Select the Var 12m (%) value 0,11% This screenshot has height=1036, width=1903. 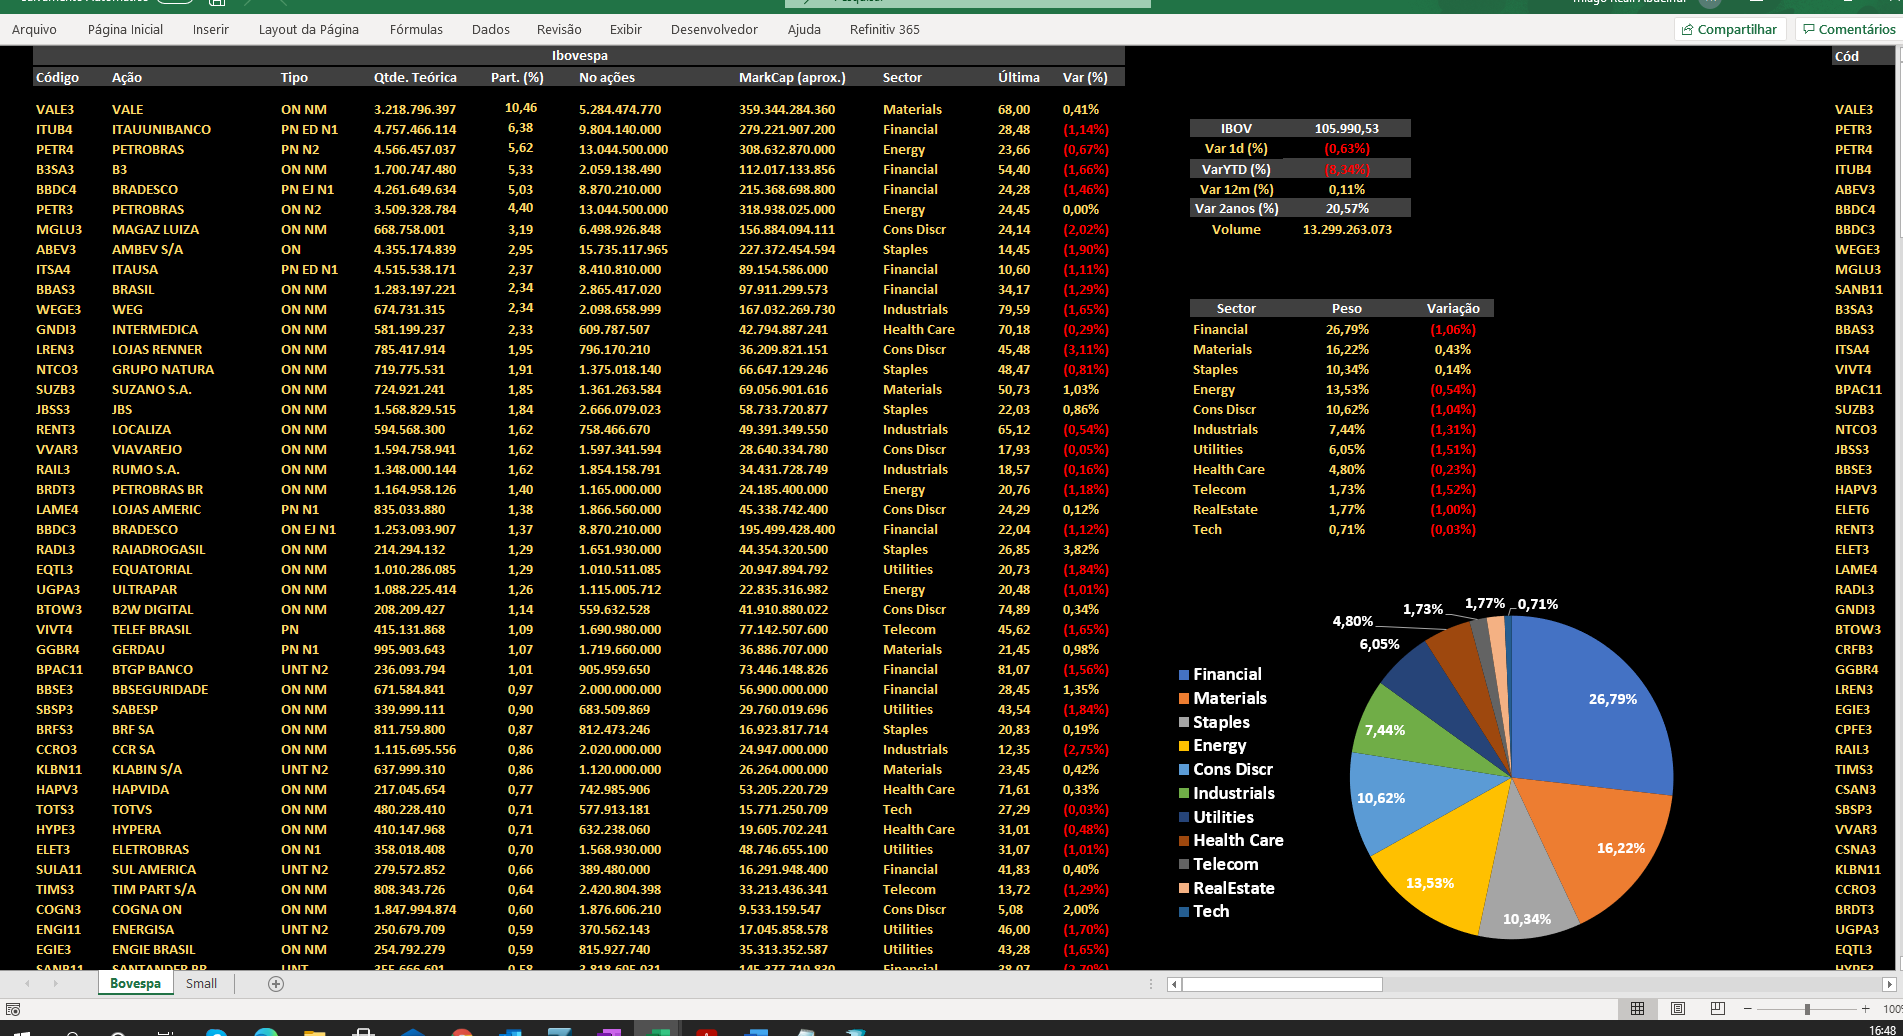[x=1346, y=189]
